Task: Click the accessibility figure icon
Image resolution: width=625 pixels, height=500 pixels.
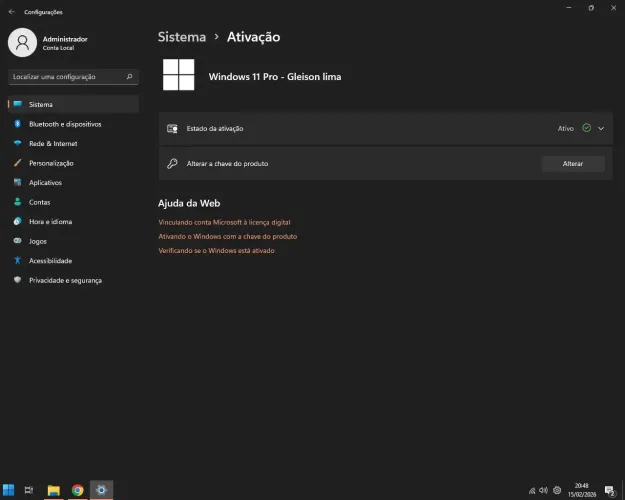Action: (18, 260)
